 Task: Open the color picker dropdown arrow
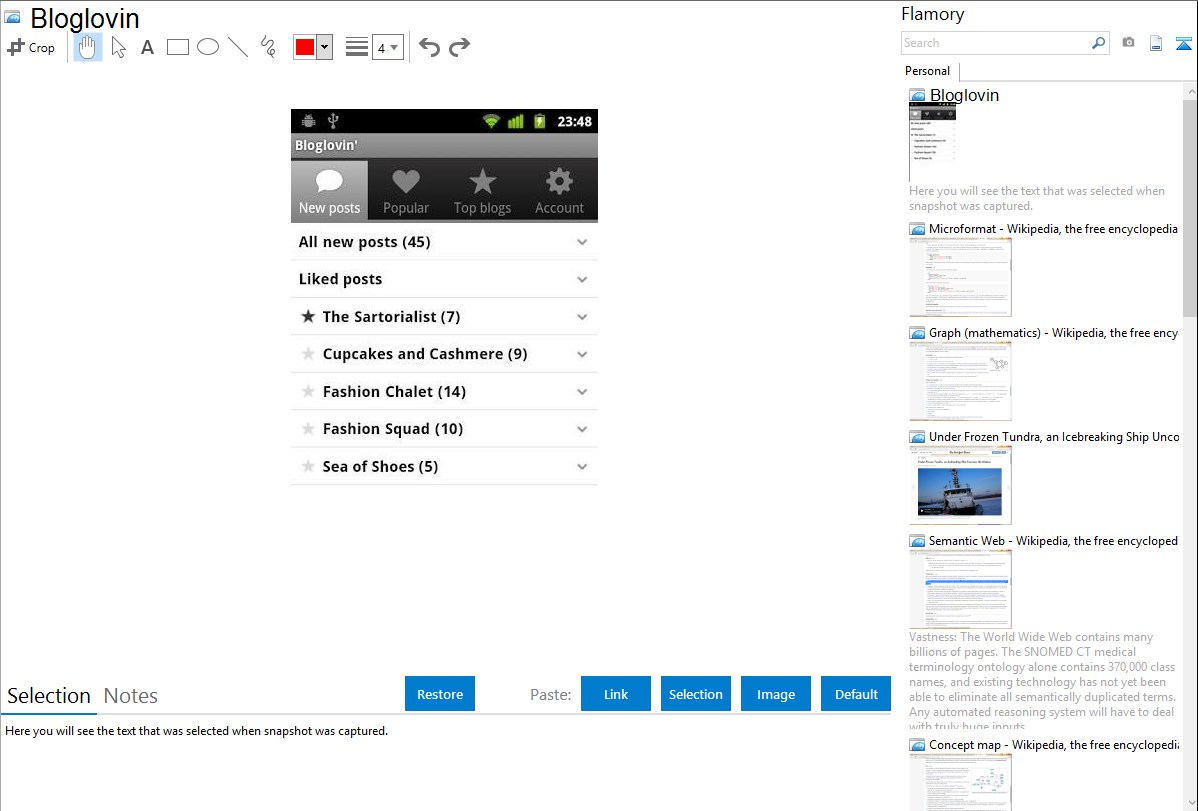click(x=324, y=47)
